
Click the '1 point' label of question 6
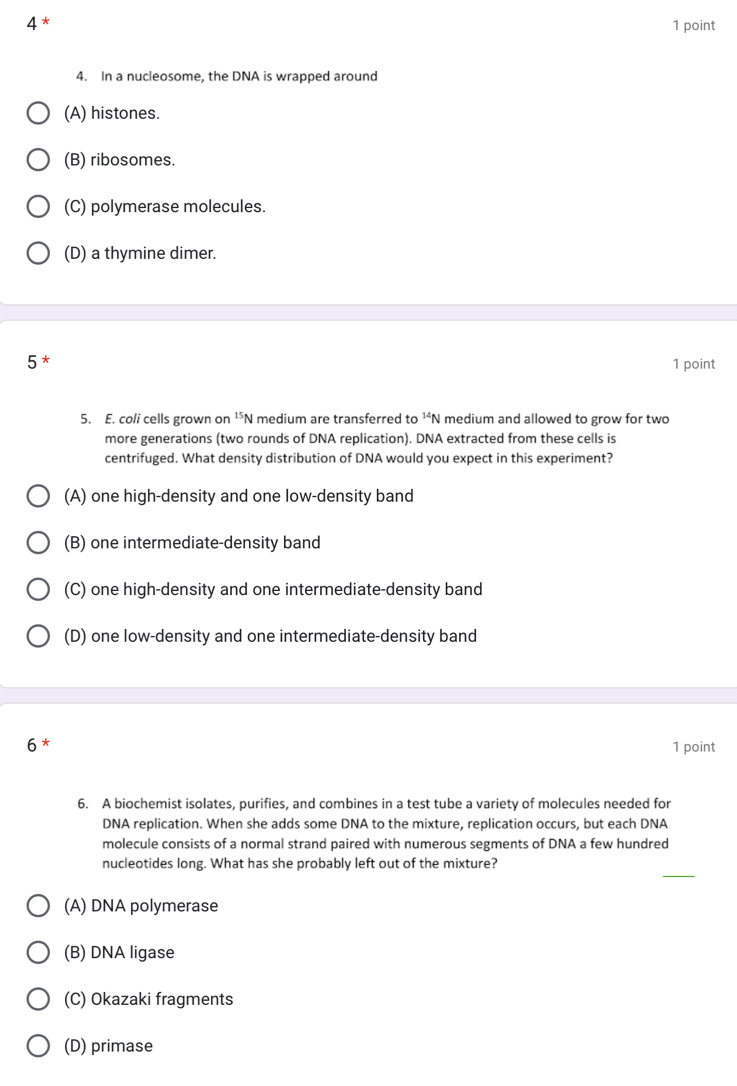pos(694,747)
